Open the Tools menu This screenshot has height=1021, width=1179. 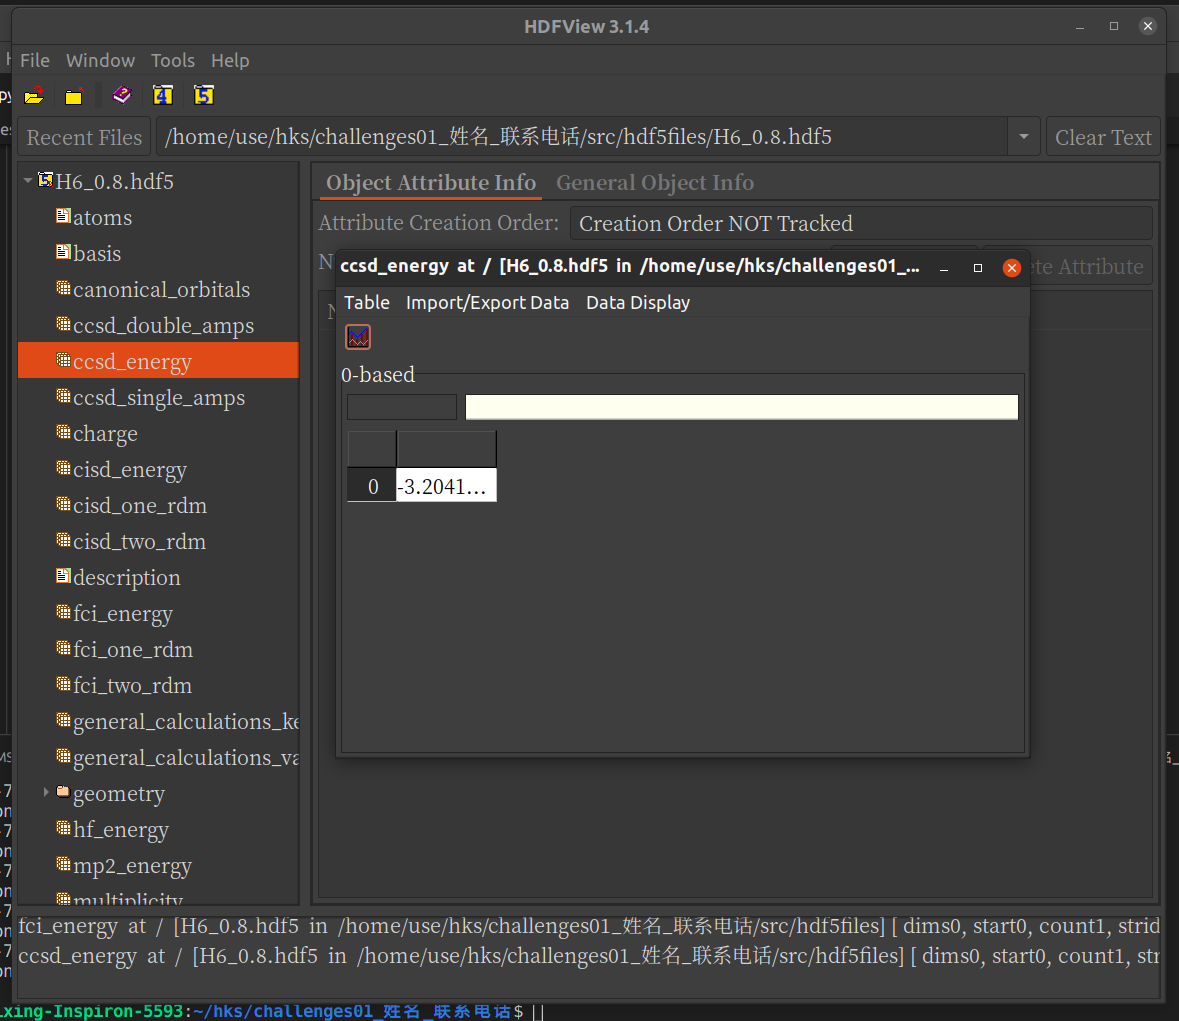point(173,61)
